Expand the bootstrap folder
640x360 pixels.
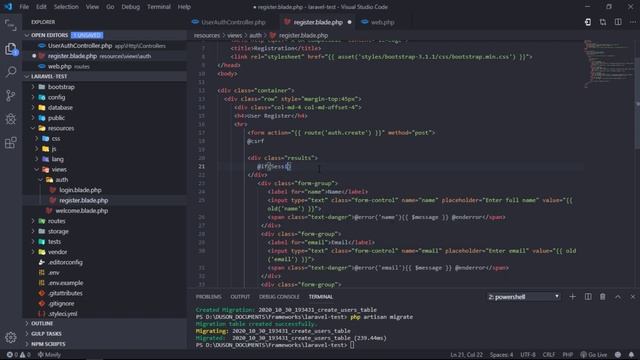[x=105, y=87]
